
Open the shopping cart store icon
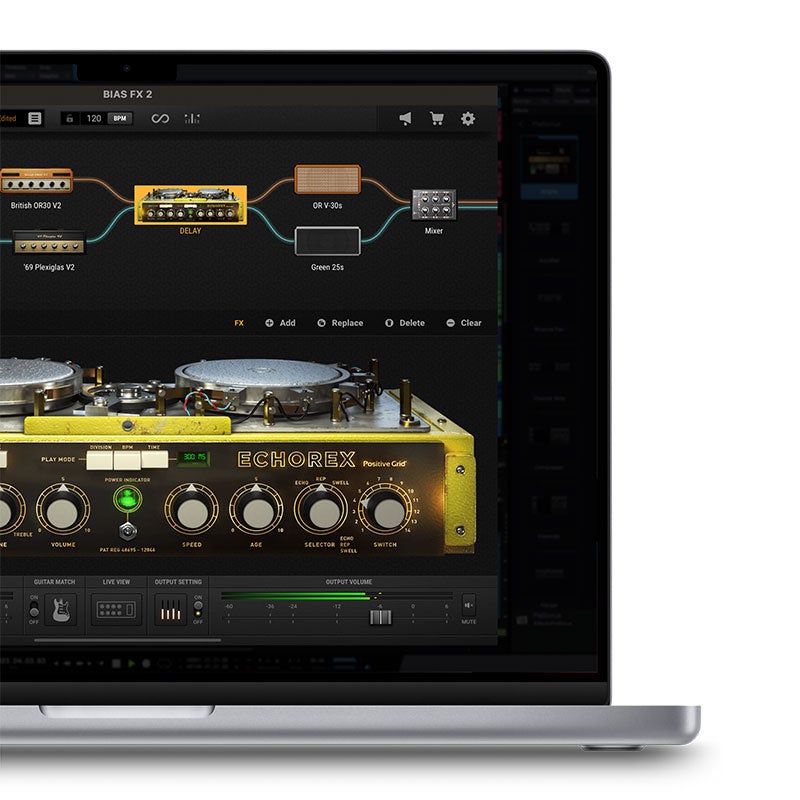click(437, 118)
